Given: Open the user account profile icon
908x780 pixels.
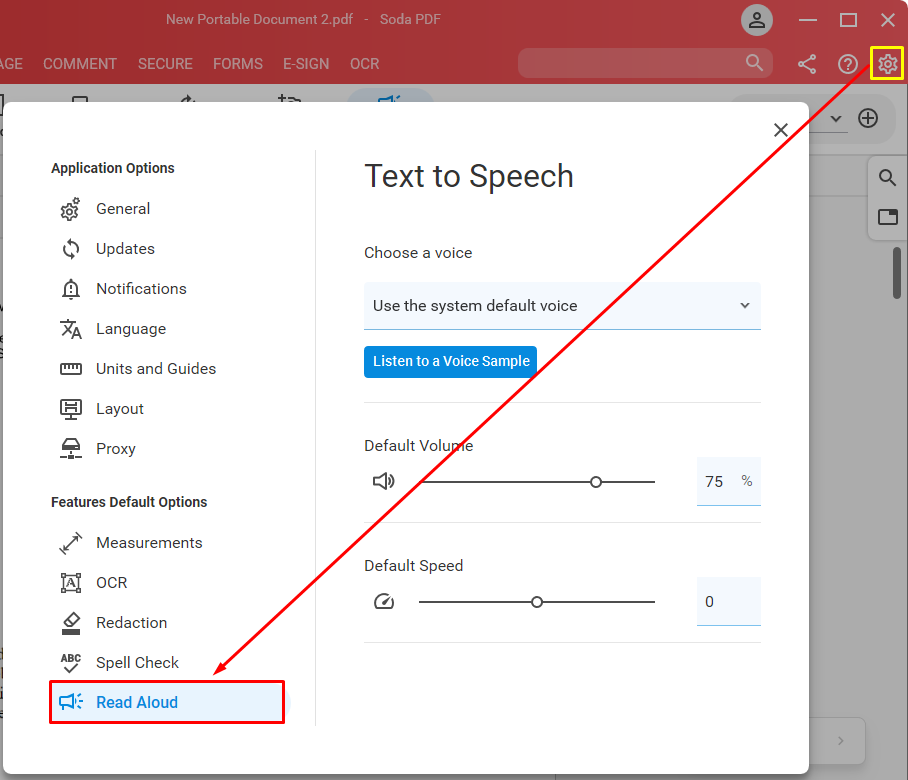Looking at the screenshot, I should pos(756,20).
